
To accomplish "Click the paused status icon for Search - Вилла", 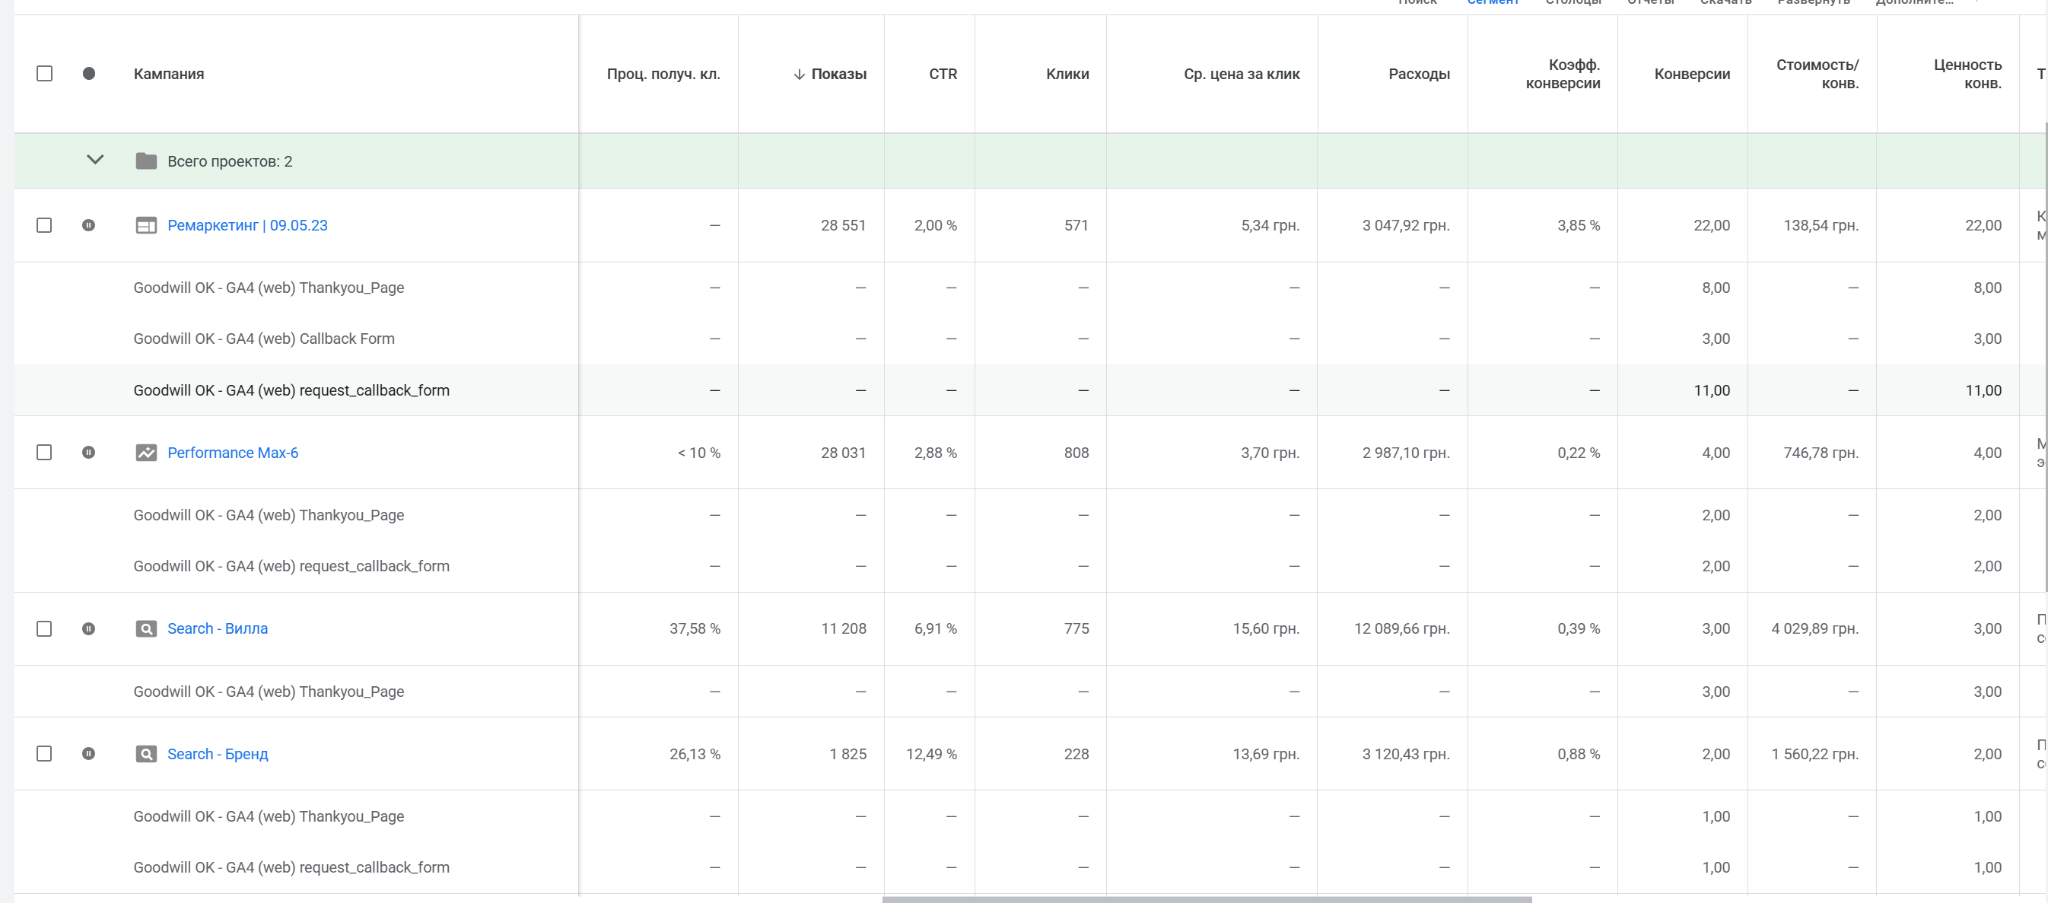I will [89, 629].
